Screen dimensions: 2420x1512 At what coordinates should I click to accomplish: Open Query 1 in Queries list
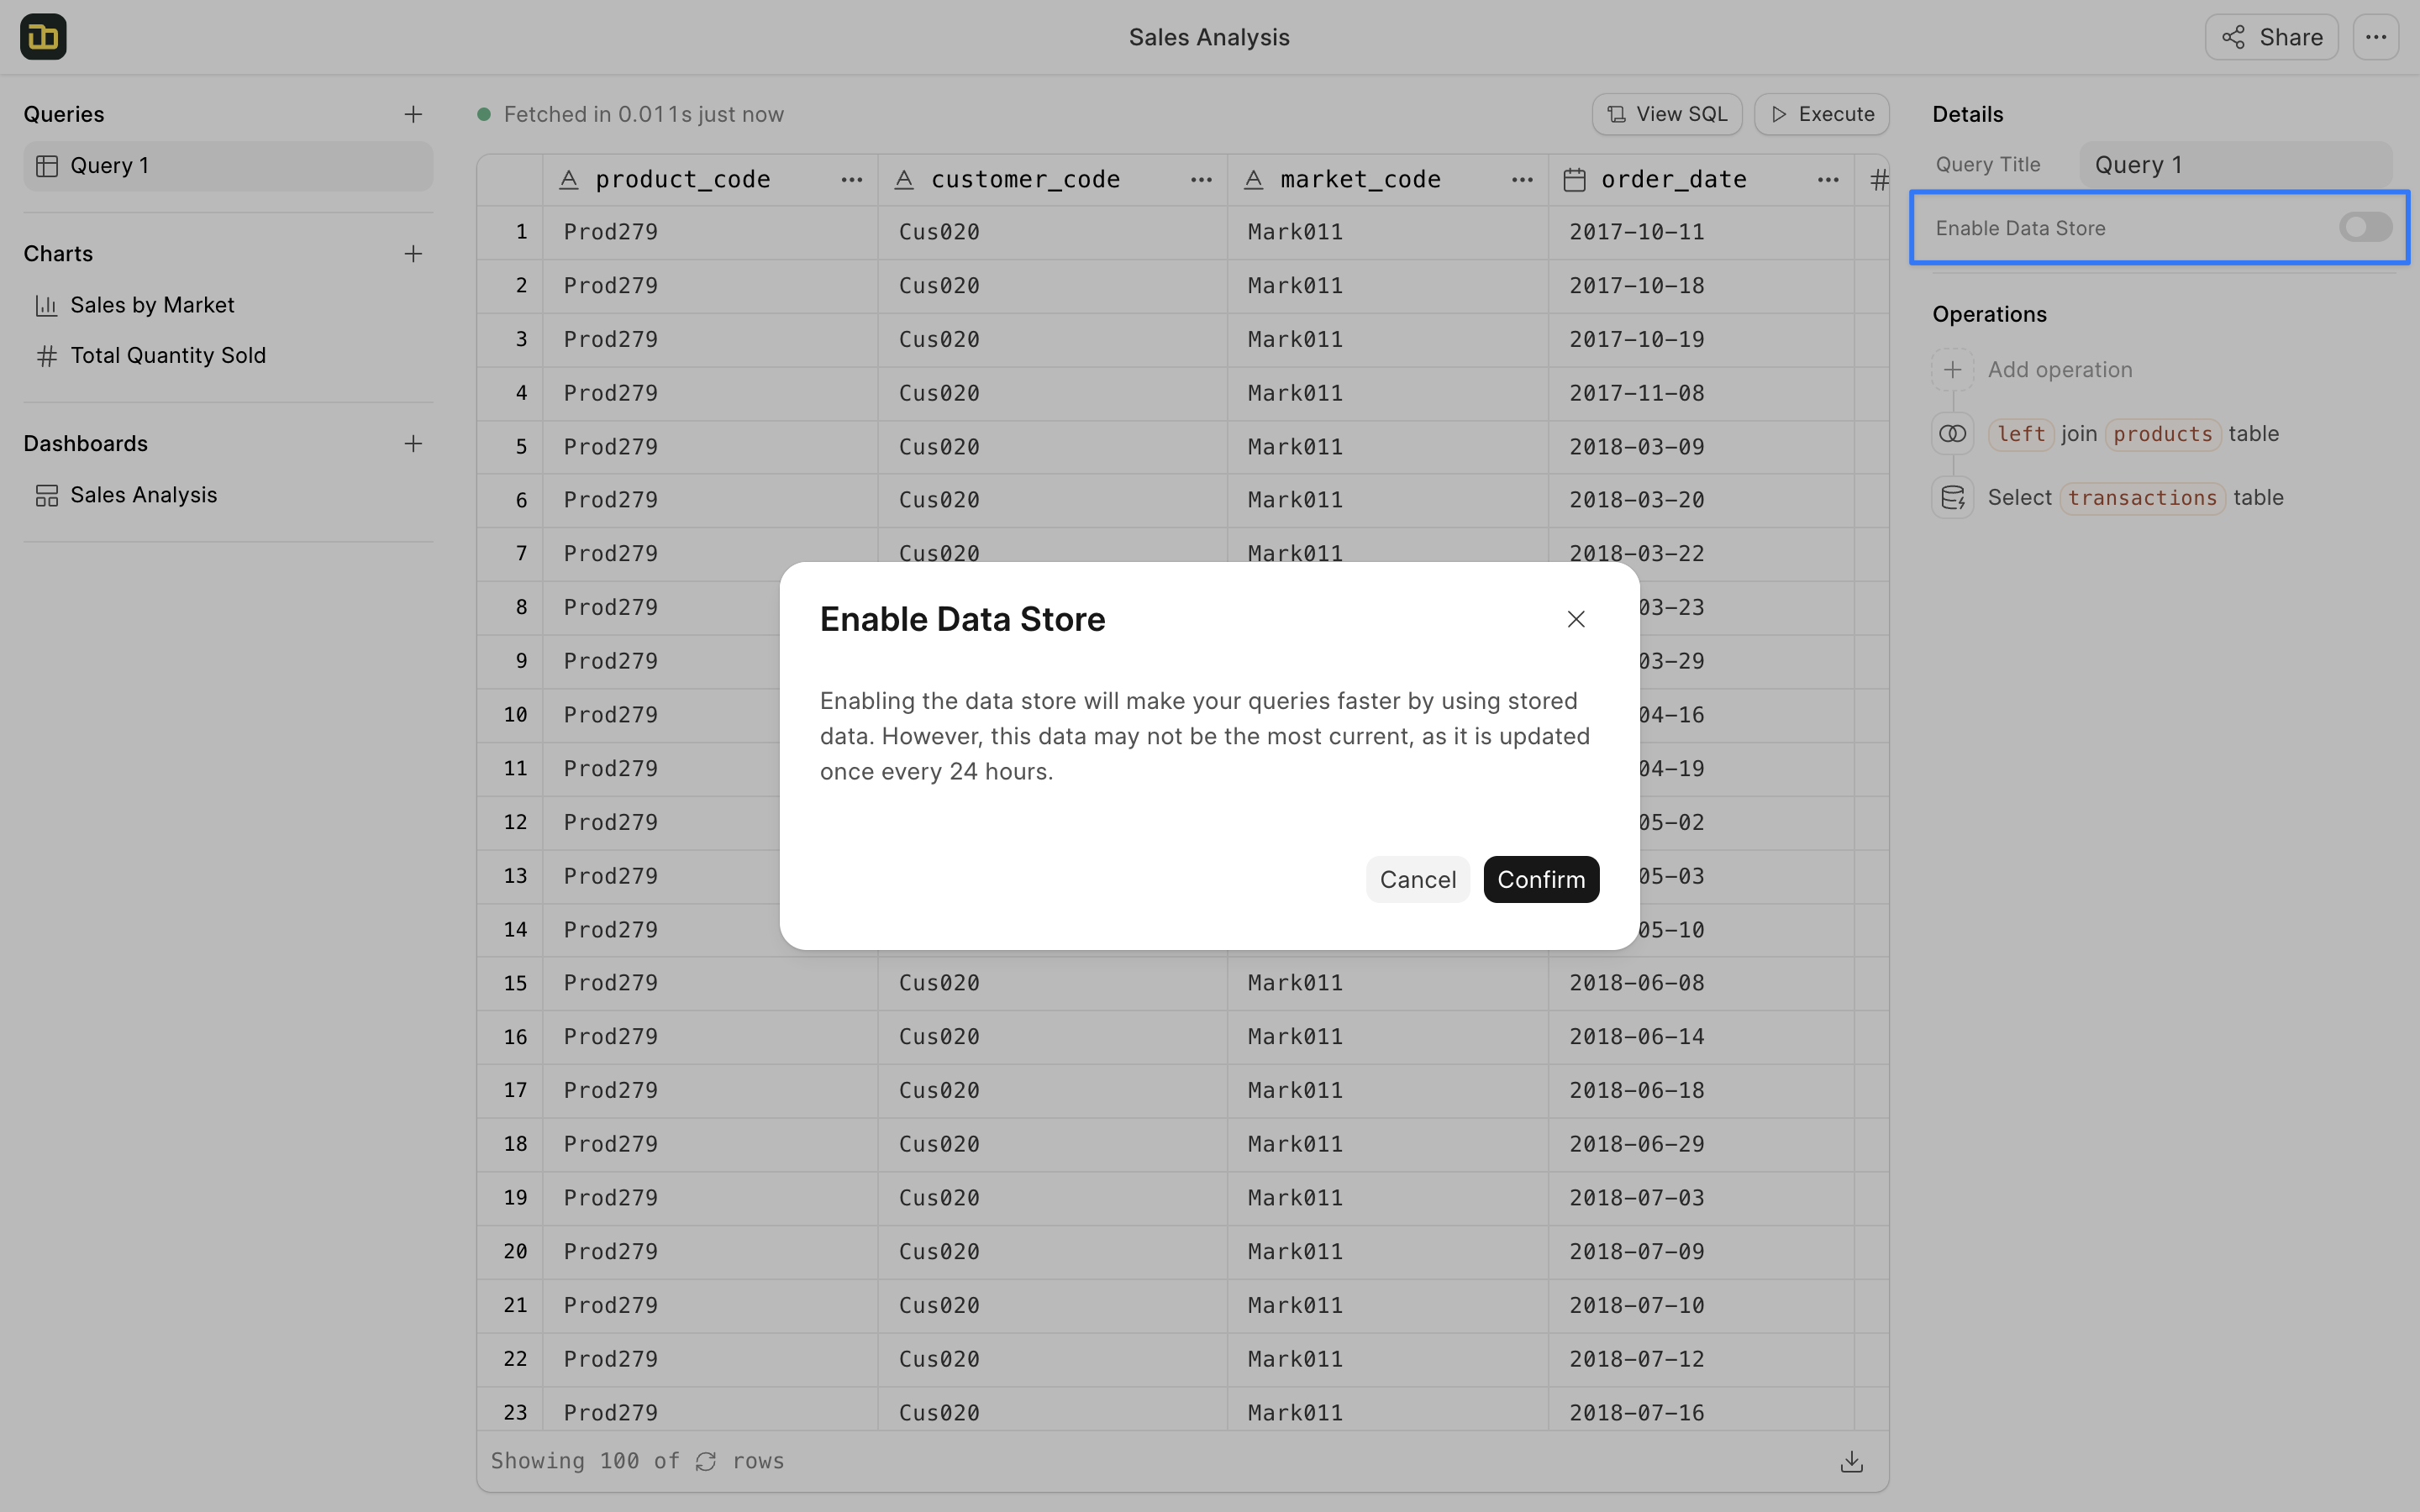tap(228, 166)
